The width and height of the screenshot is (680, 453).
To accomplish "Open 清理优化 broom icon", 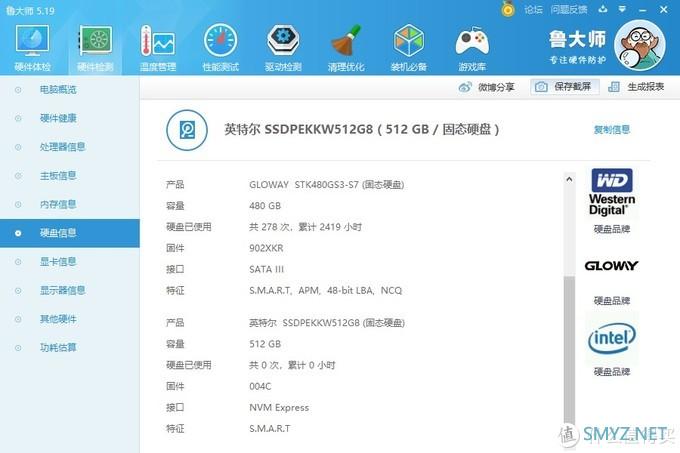I will click(346, 41).
